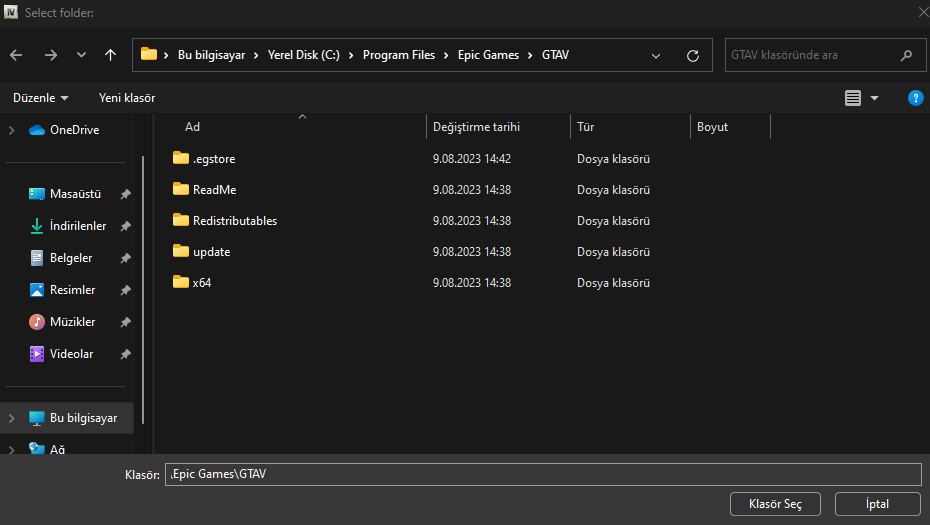930x525 pixels.
Task: Open the x64 folder icon
Action: click(181, 282)
